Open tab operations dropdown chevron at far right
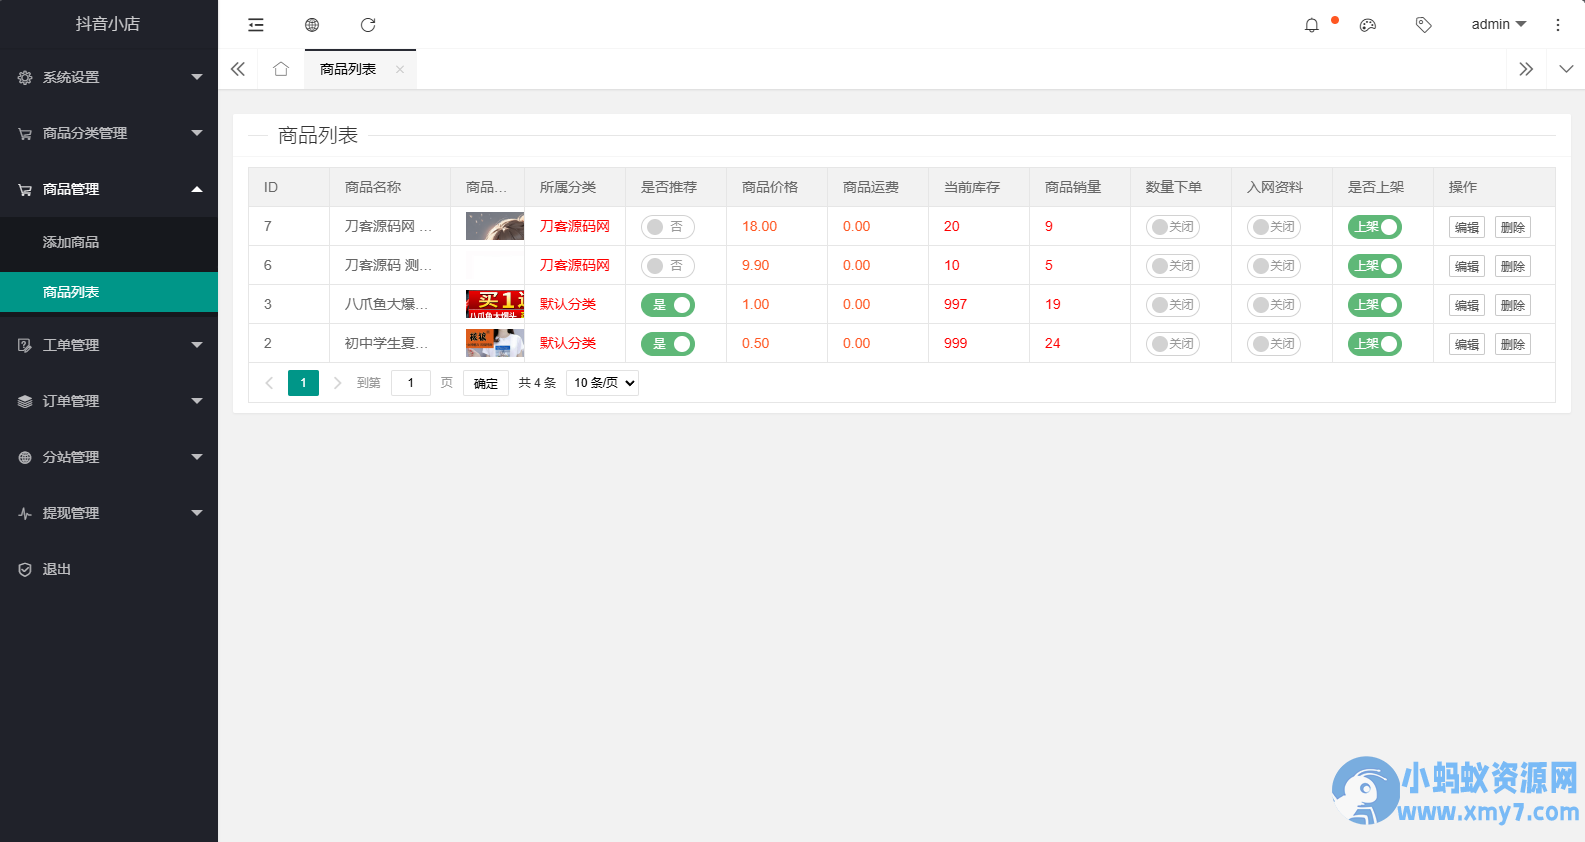1585x842 pixels. 1566,69
